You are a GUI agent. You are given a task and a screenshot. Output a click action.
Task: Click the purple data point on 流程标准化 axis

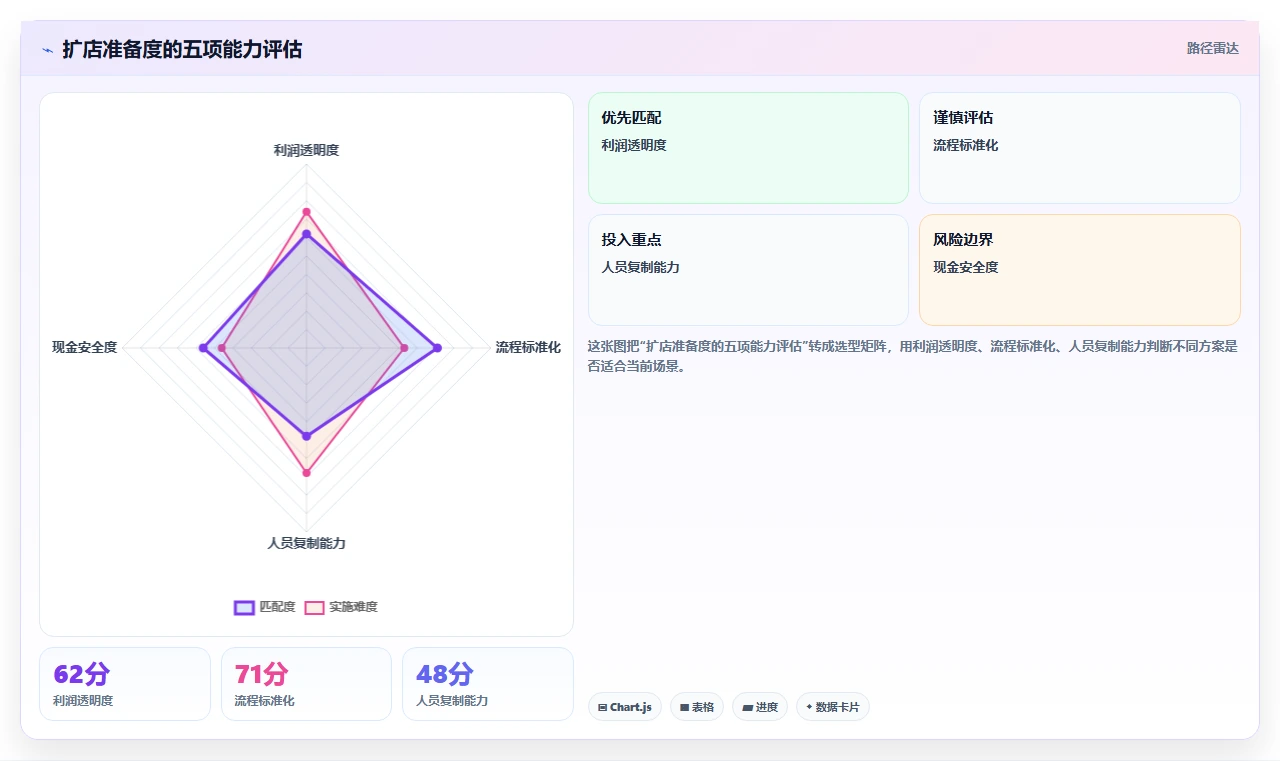point(437,348)
